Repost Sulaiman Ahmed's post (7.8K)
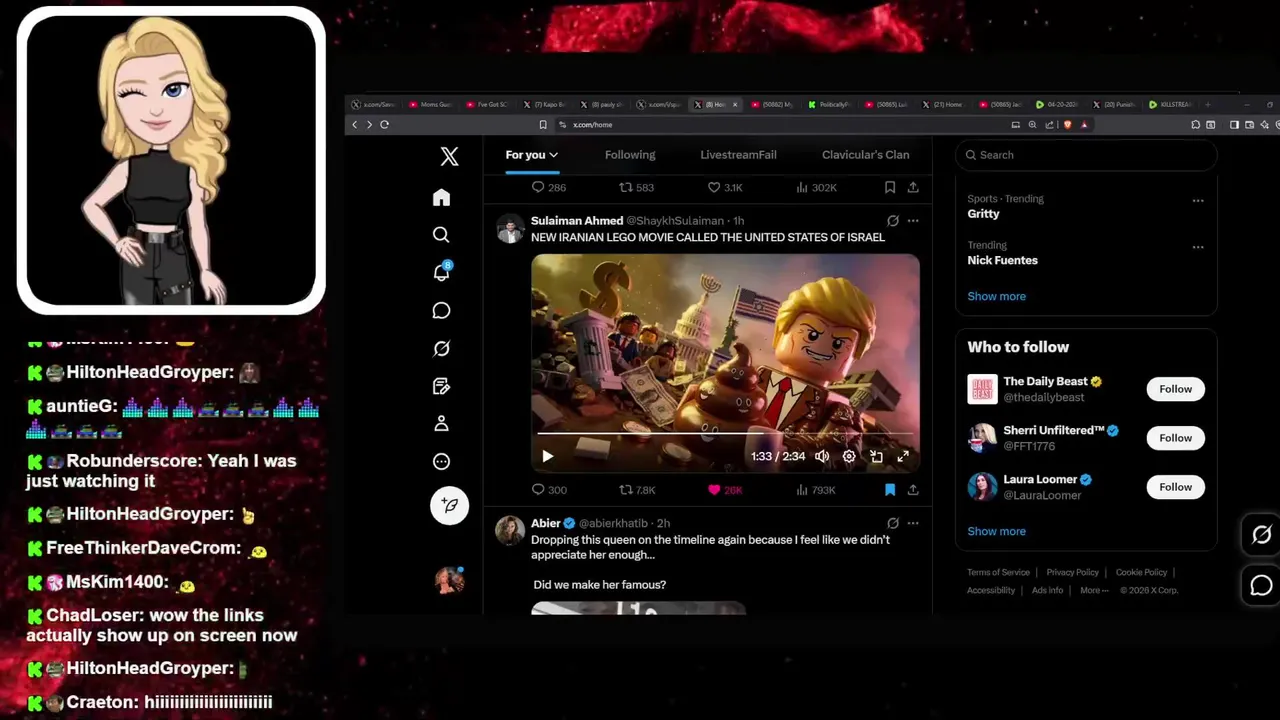Image resolution: width=1280 pixels, height=720 pixels. click(x=637, y=490)
